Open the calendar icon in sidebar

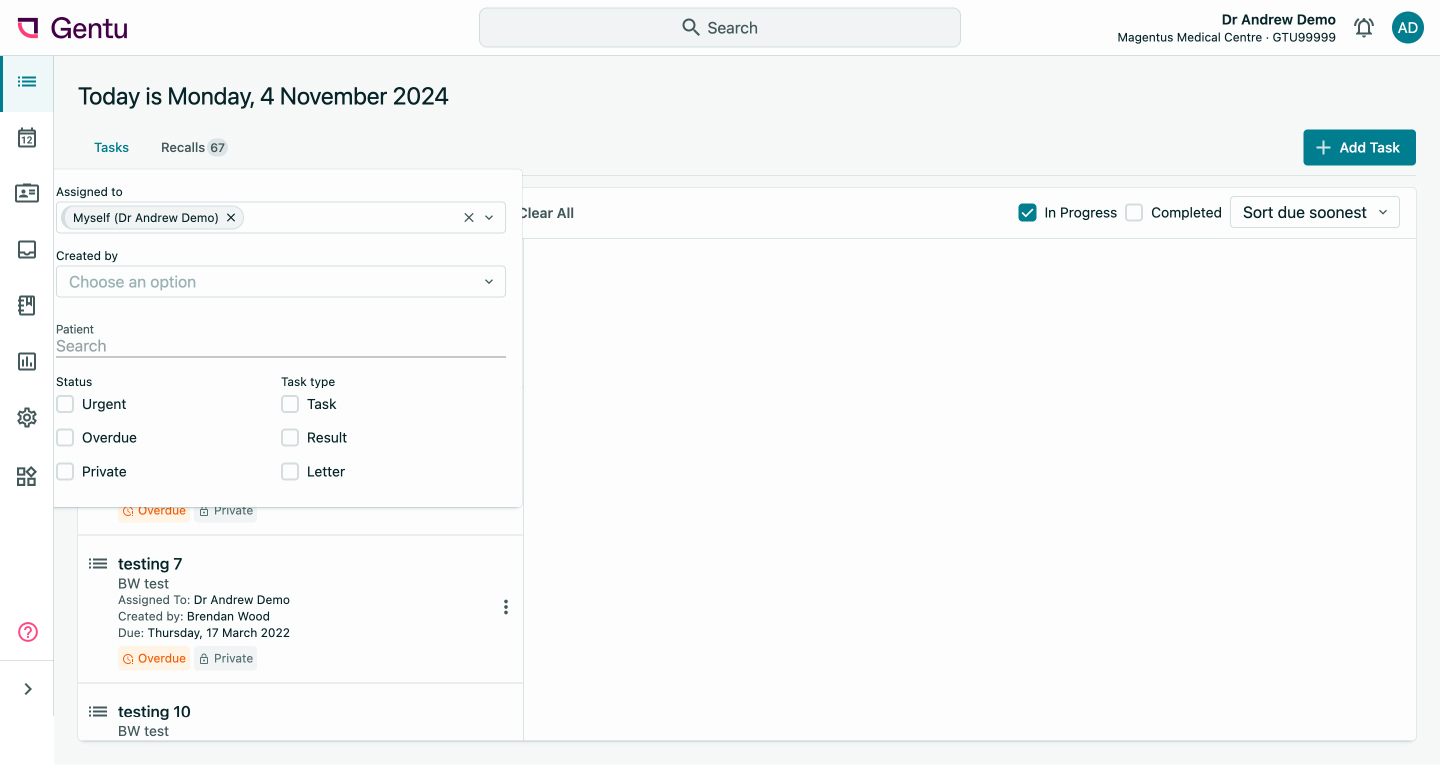[x=27, y=138]
